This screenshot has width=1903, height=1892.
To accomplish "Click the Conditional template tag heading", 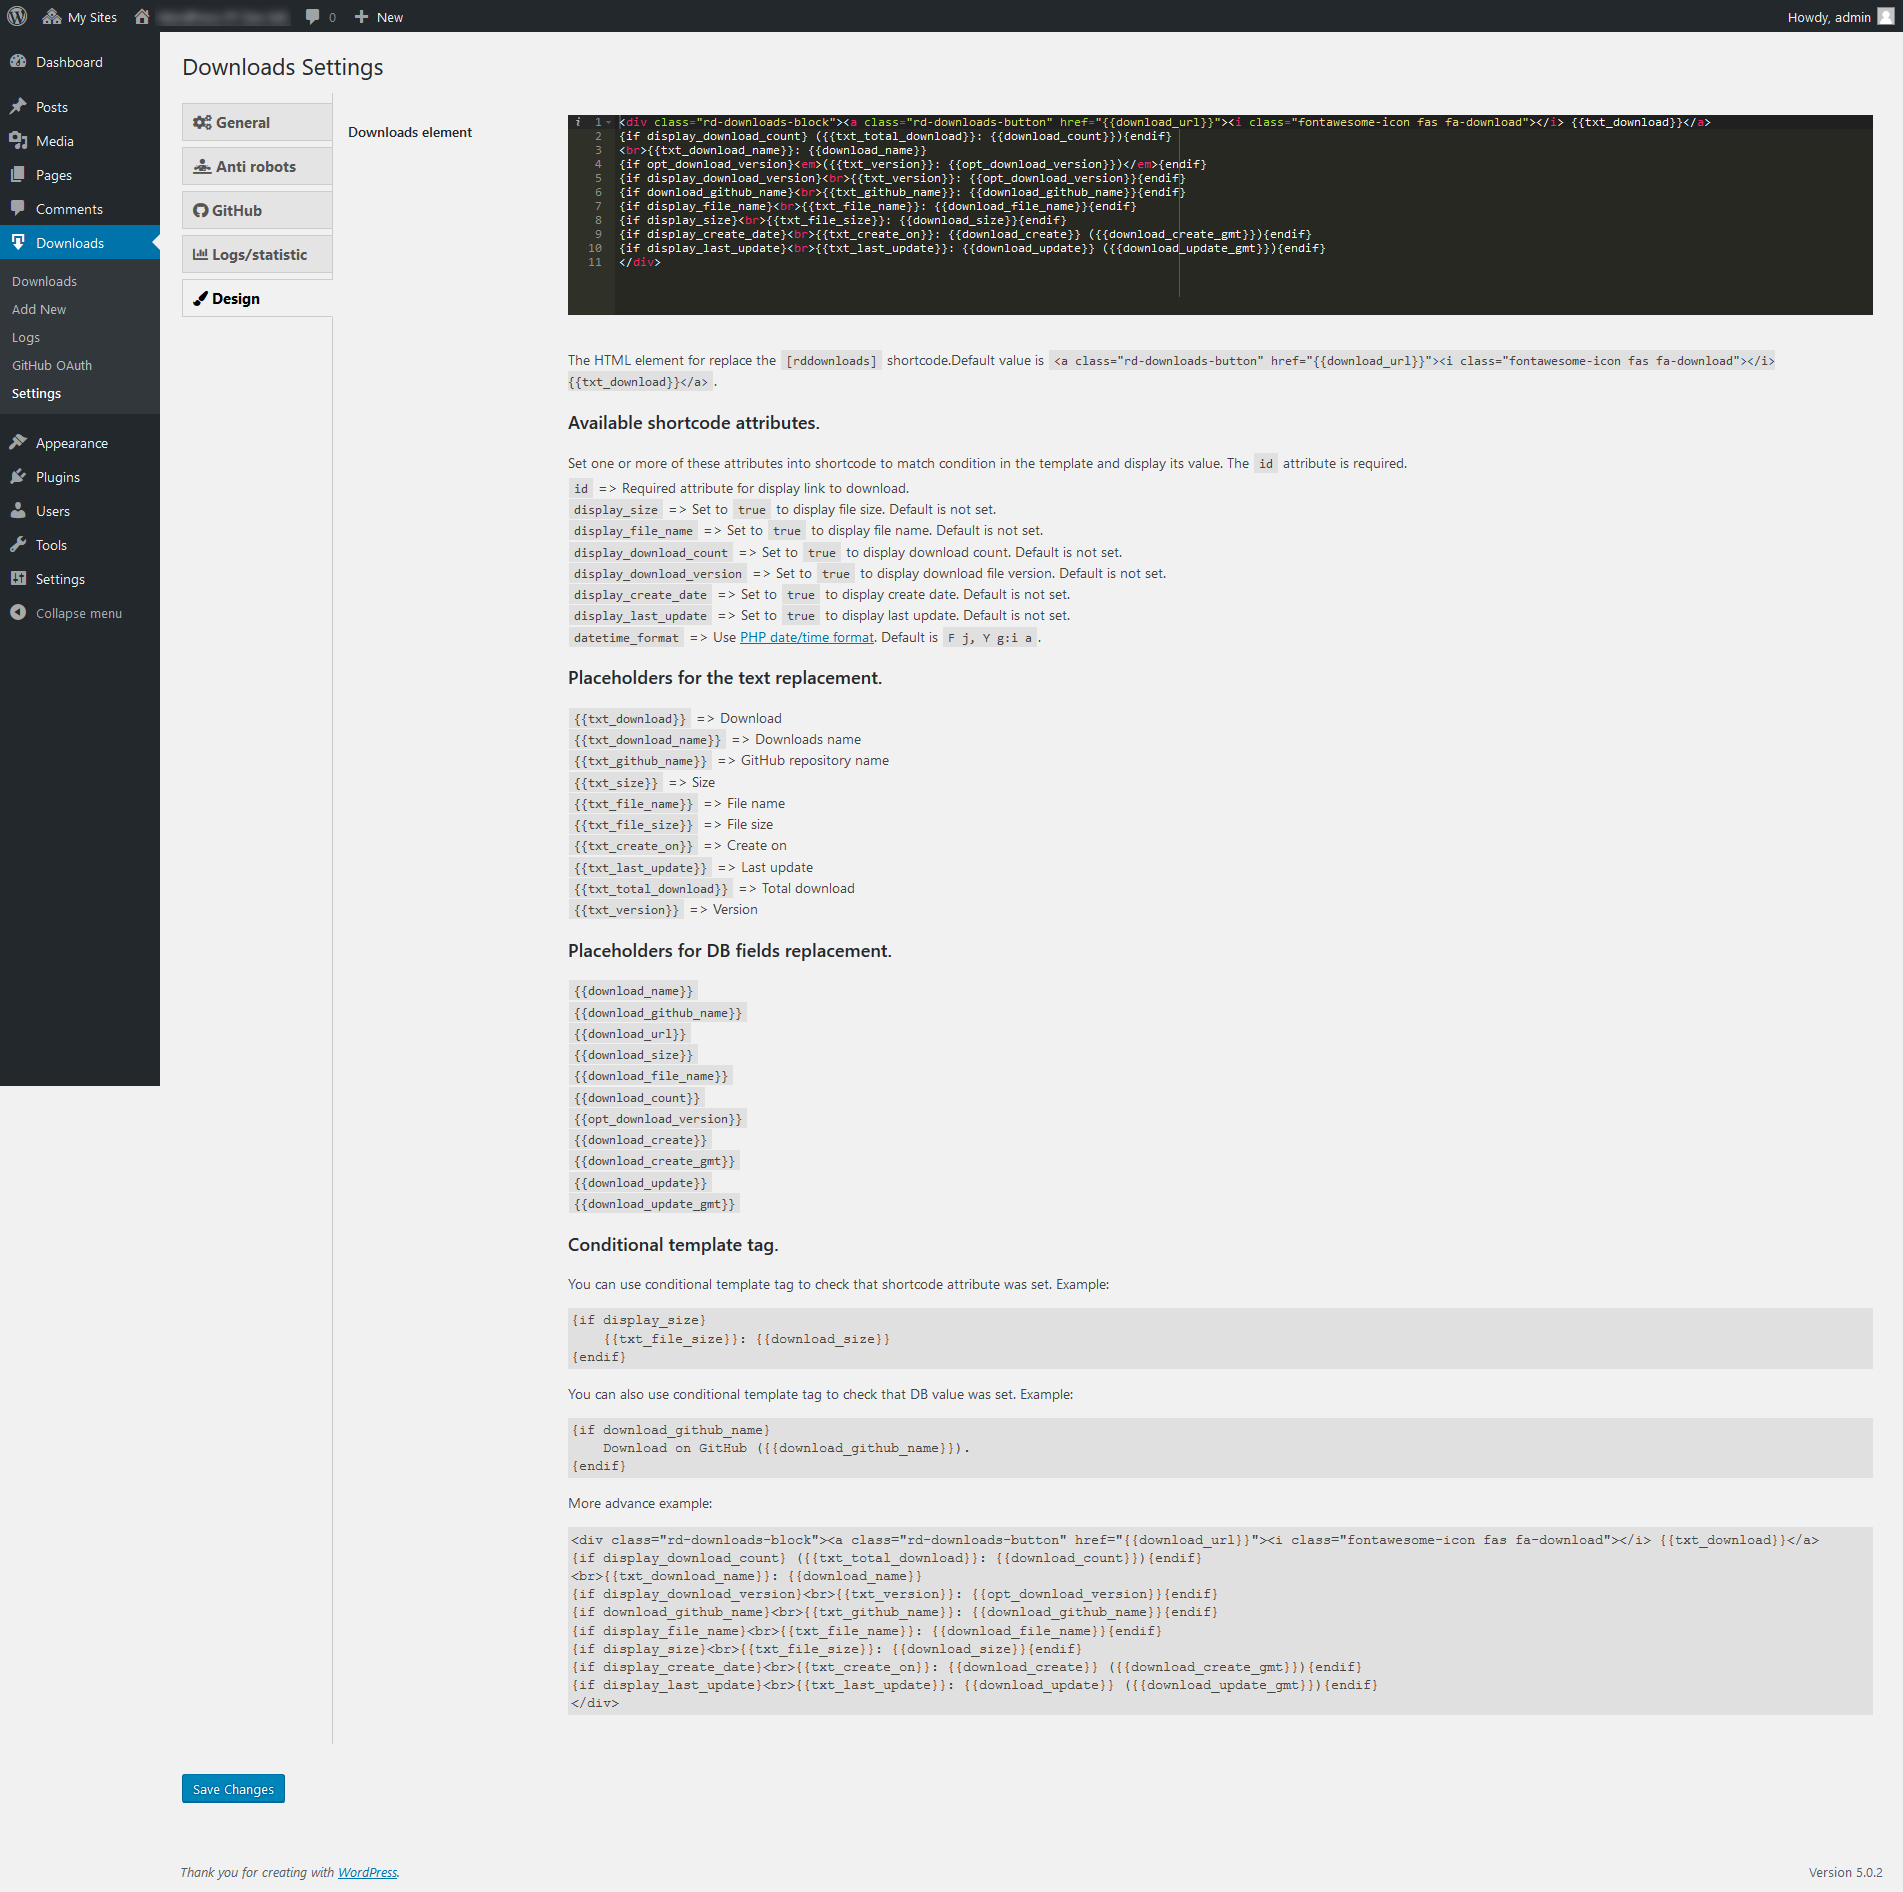I will point(673,1244).
